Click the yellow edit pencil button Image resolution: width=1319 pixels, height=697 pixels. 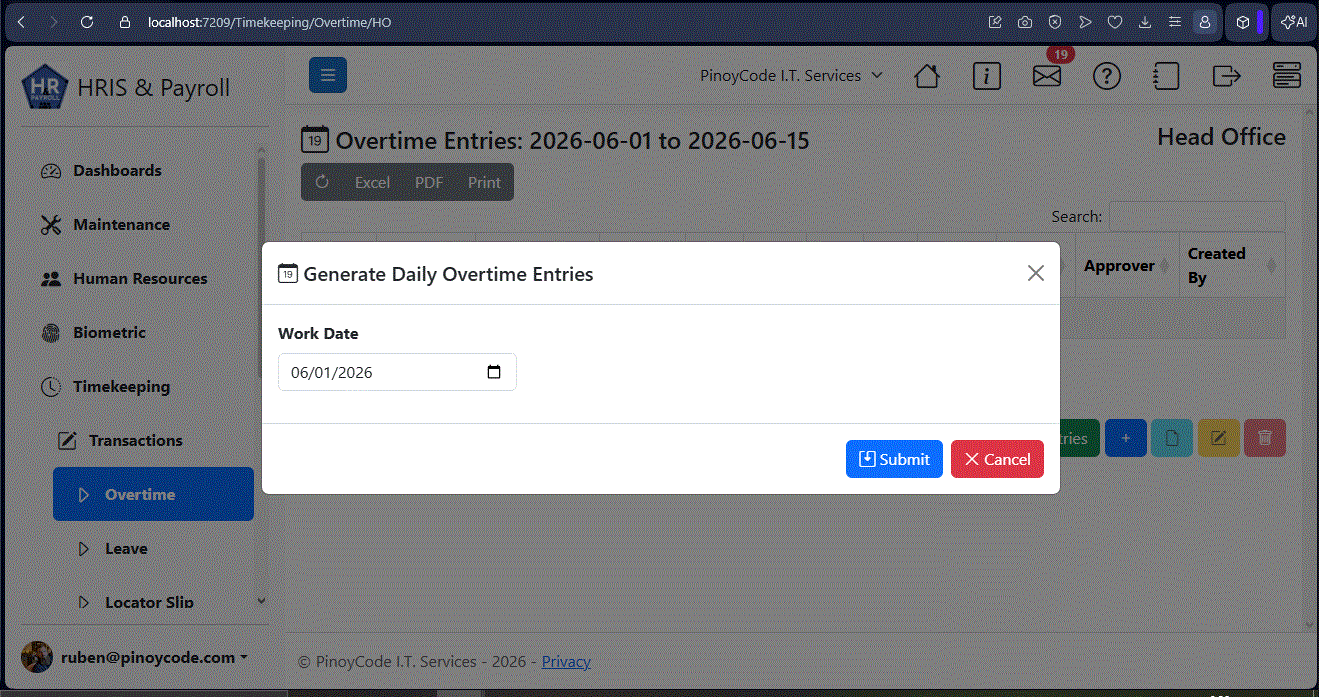coord(1218,438)
